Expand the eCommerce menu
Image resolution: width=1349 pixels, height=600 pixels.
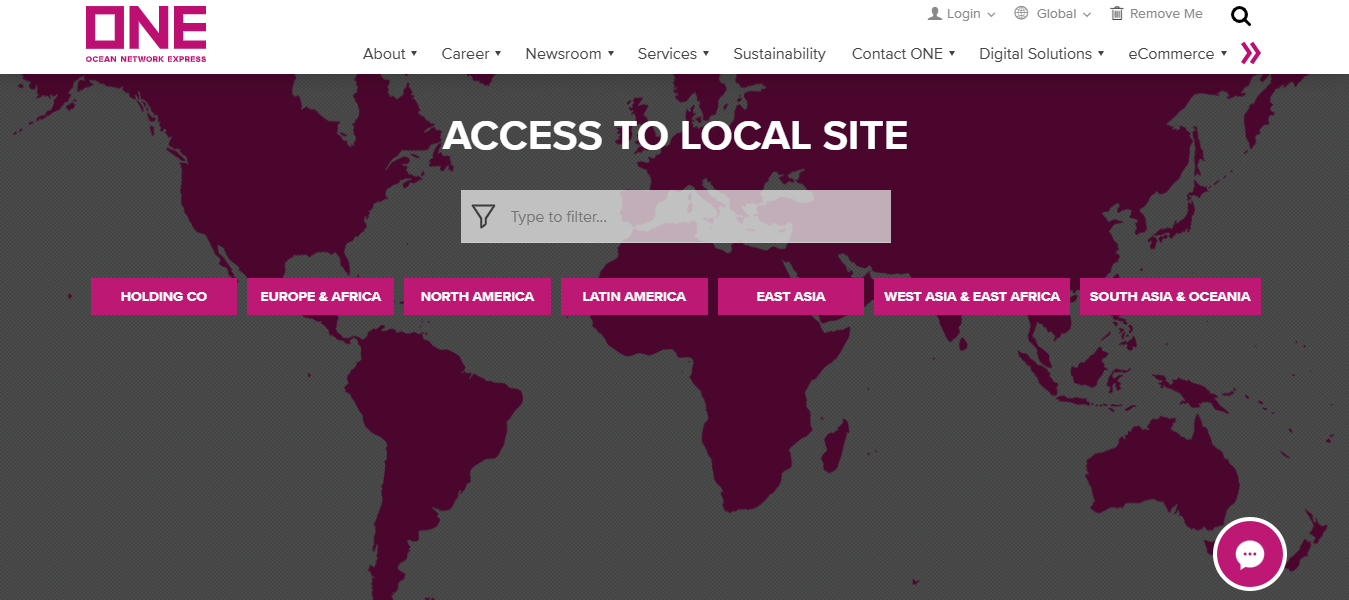click(x=1177, y=54)
